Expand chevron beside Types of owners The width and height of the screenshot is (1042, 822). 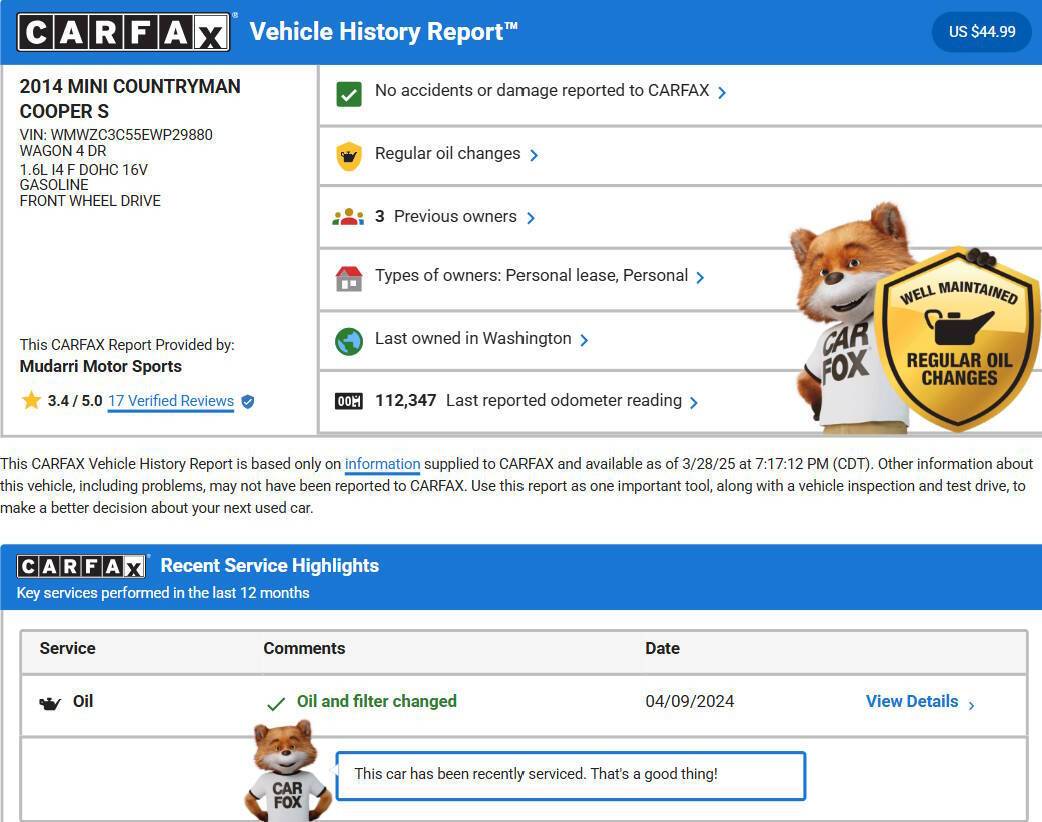(x=700, y=277)
